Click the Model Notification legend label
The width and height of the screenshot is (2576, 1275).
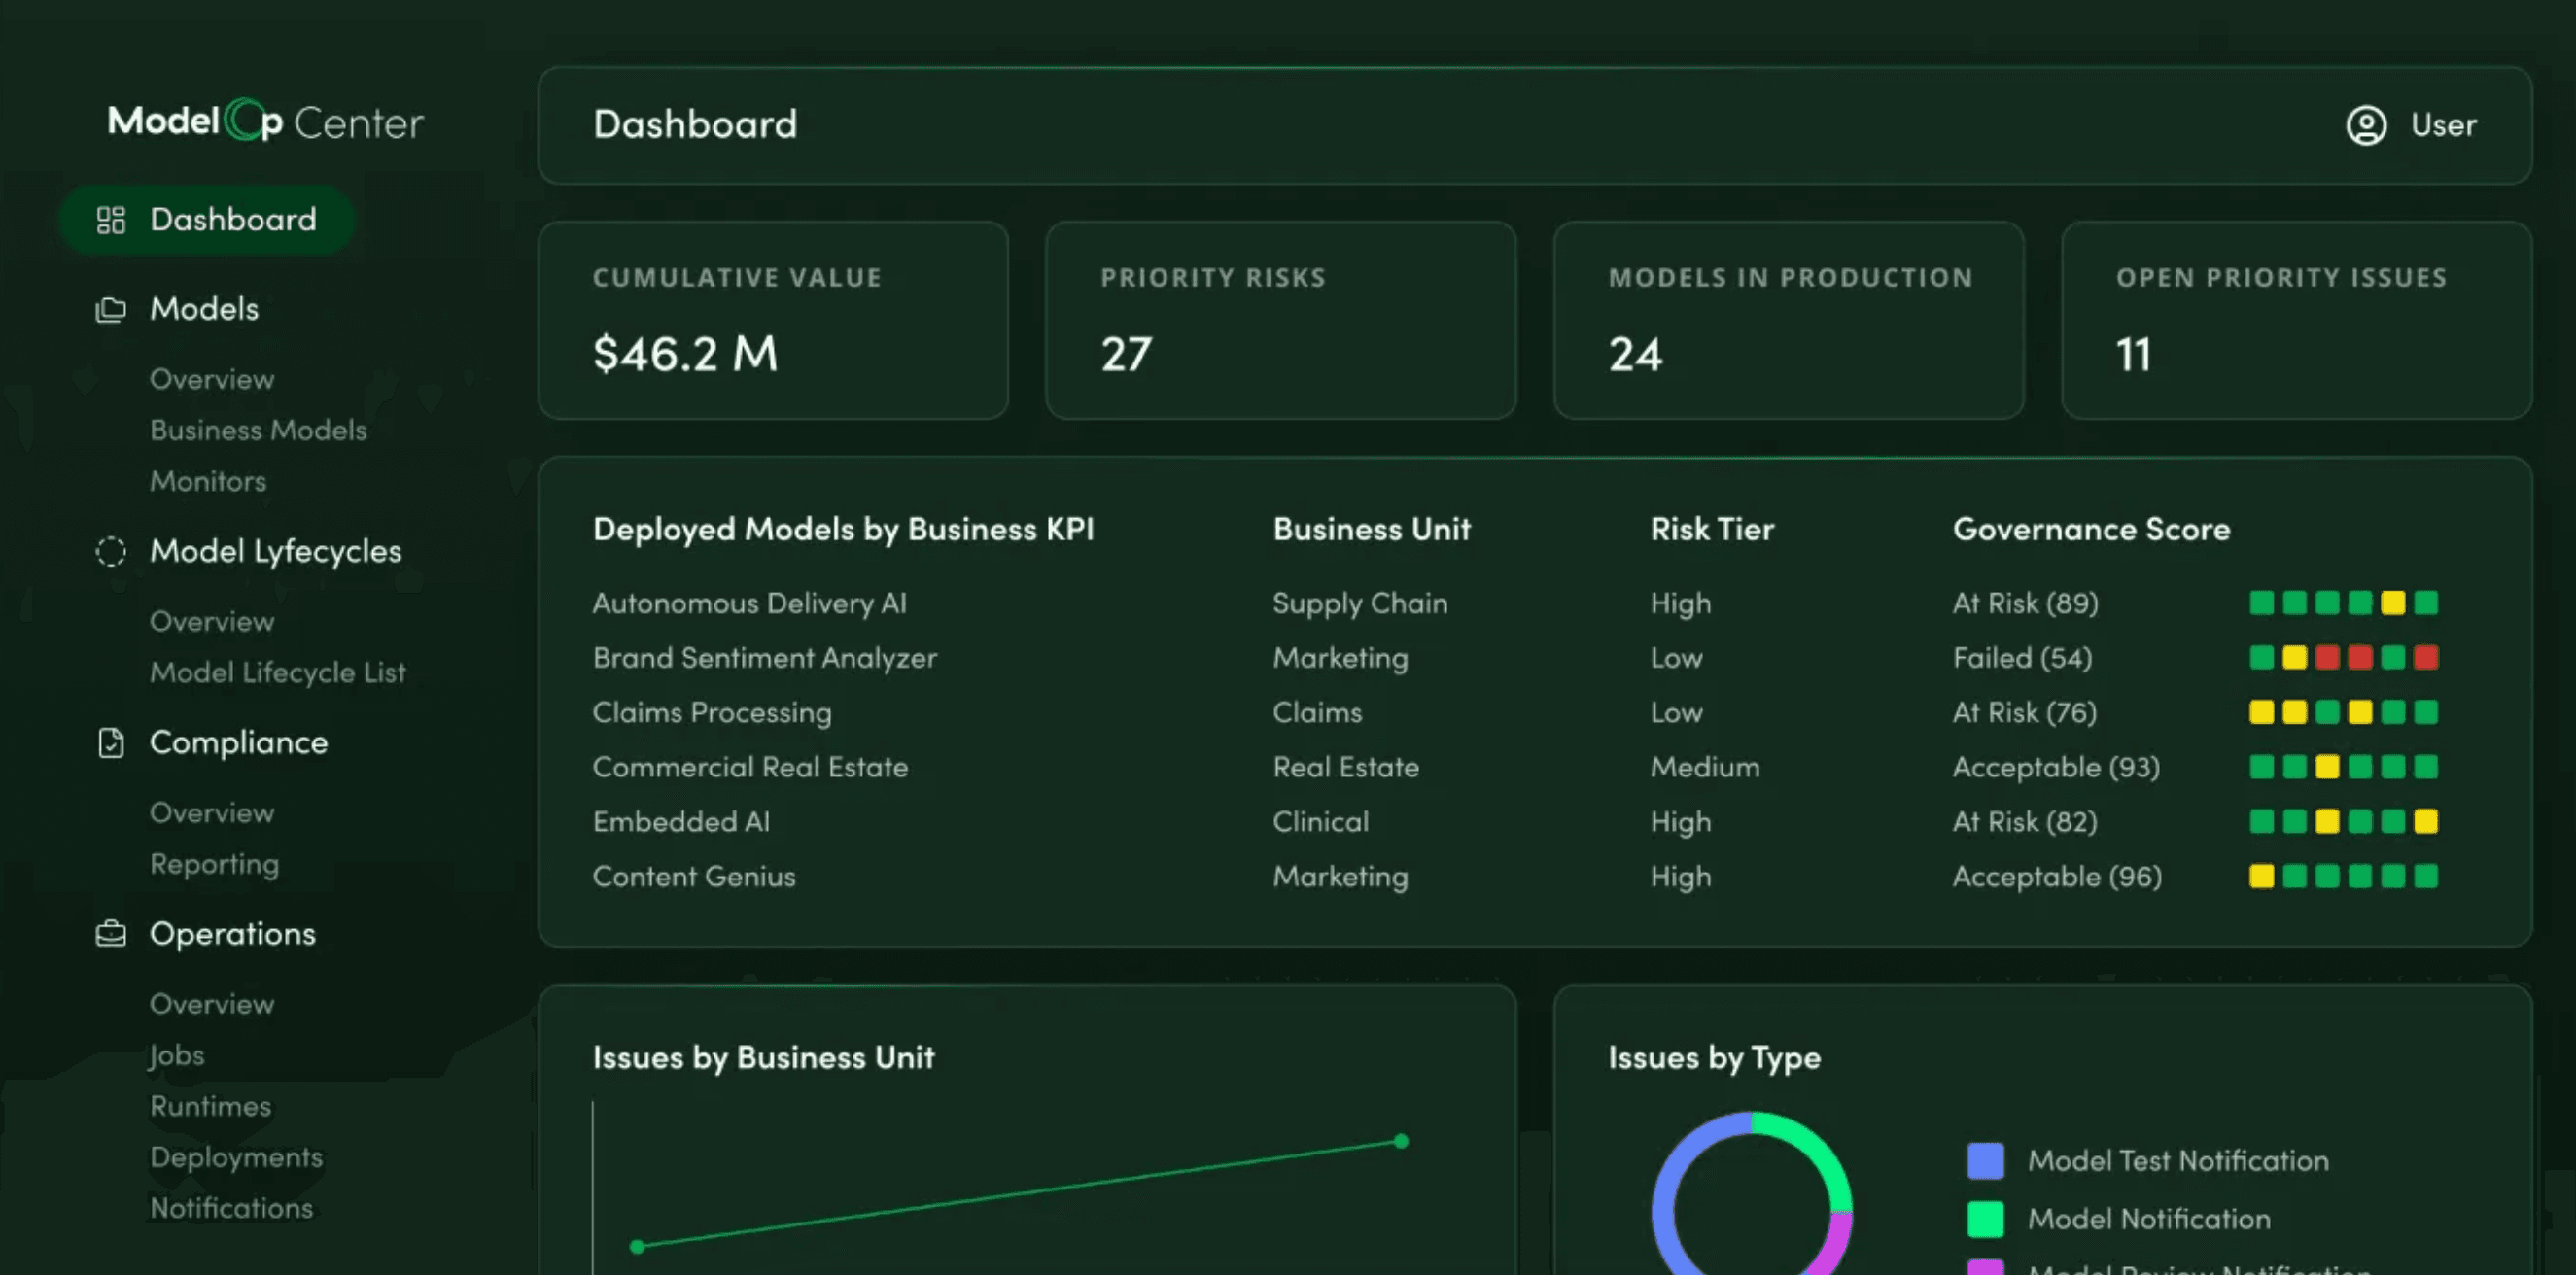pos(2149,1220)
